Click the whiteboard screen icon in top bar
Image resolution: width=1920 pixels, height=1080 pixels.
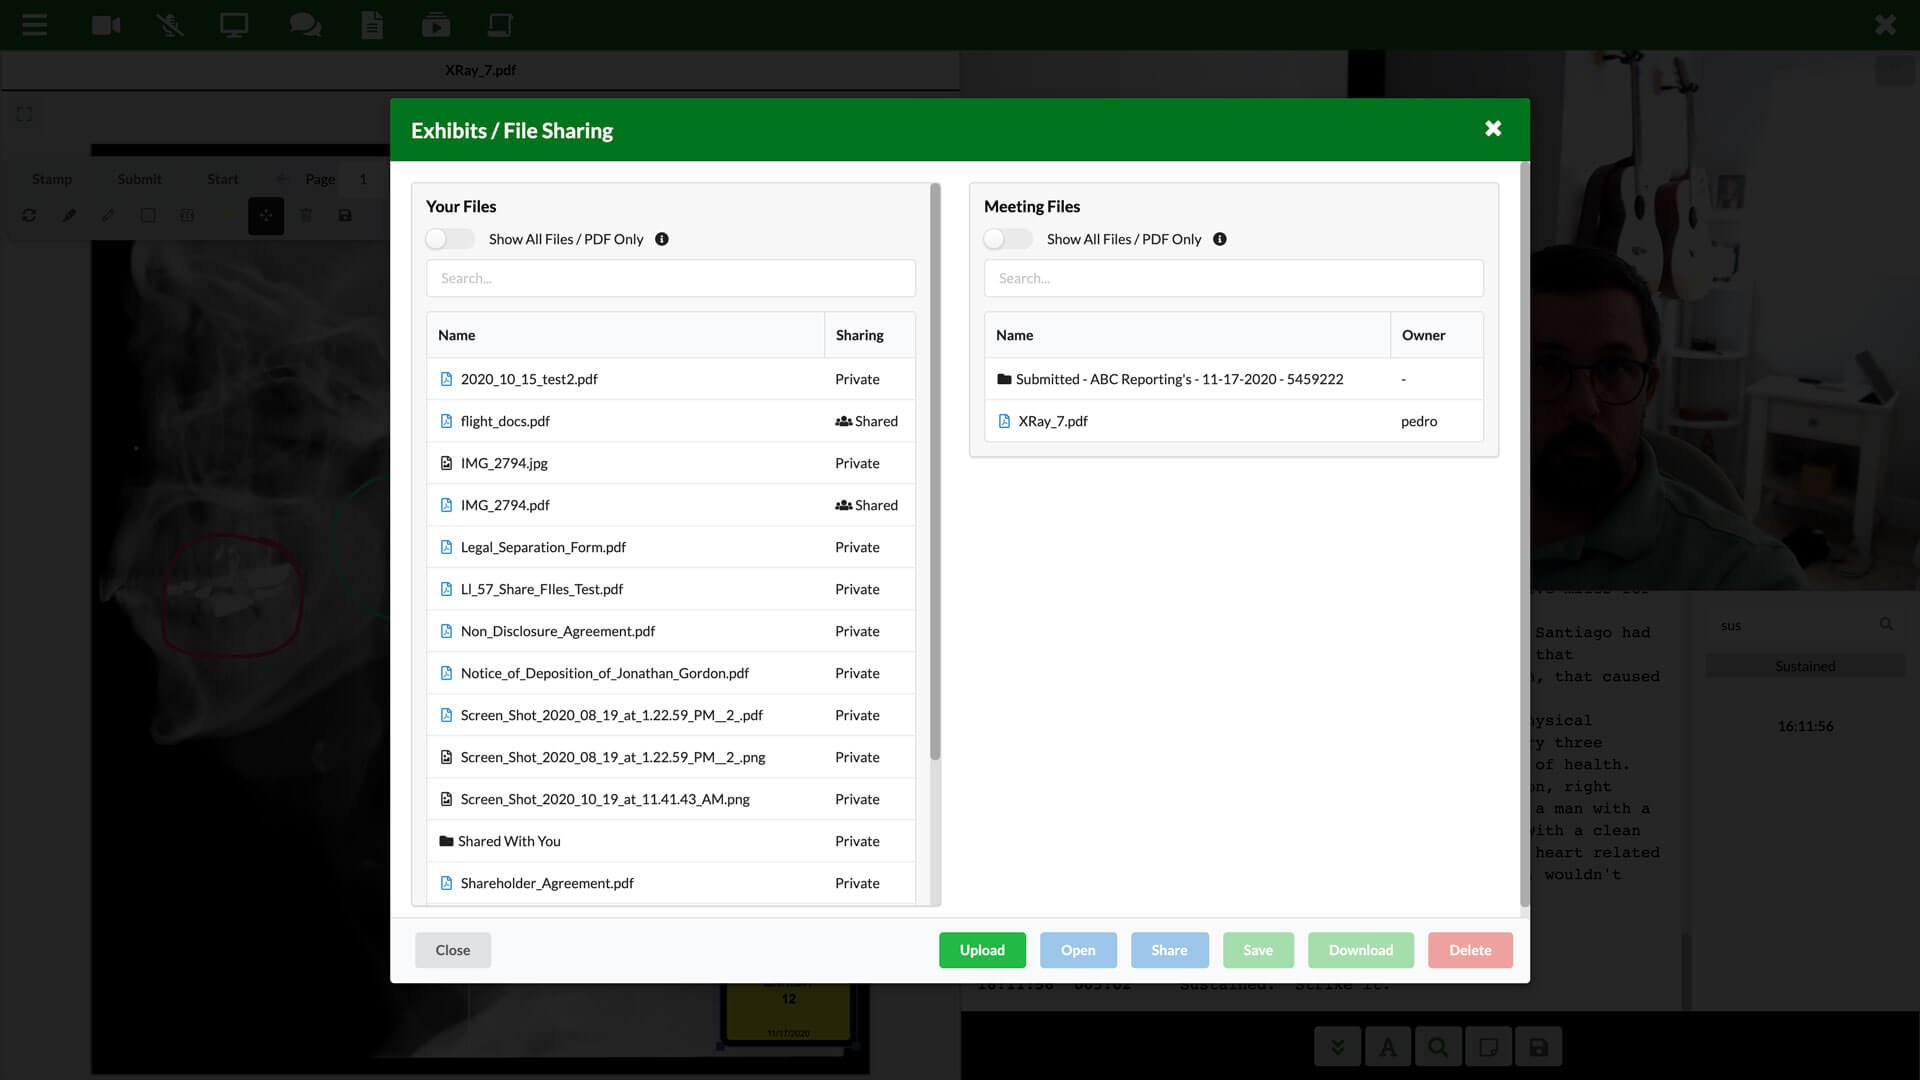[500, 25]
